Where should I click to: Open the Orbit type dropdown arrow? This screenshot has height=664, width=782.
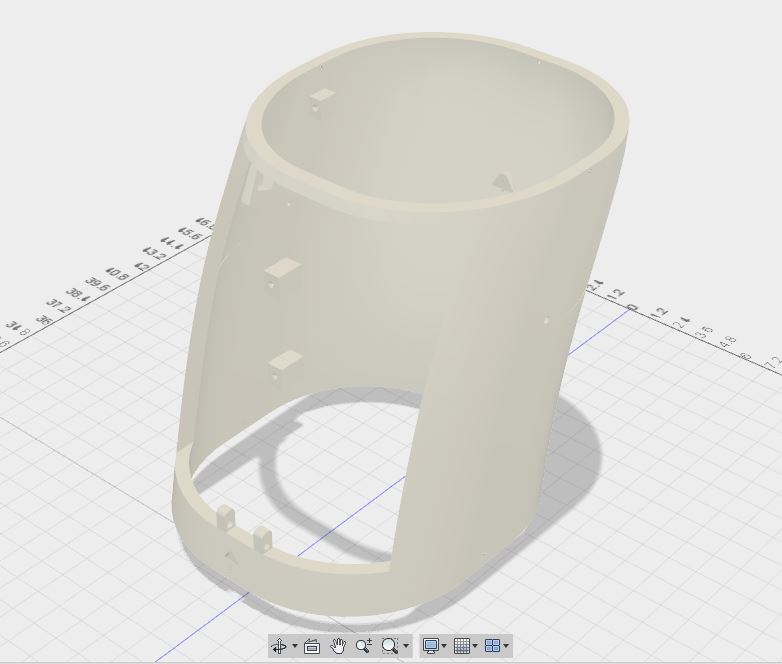pos(295,646)
